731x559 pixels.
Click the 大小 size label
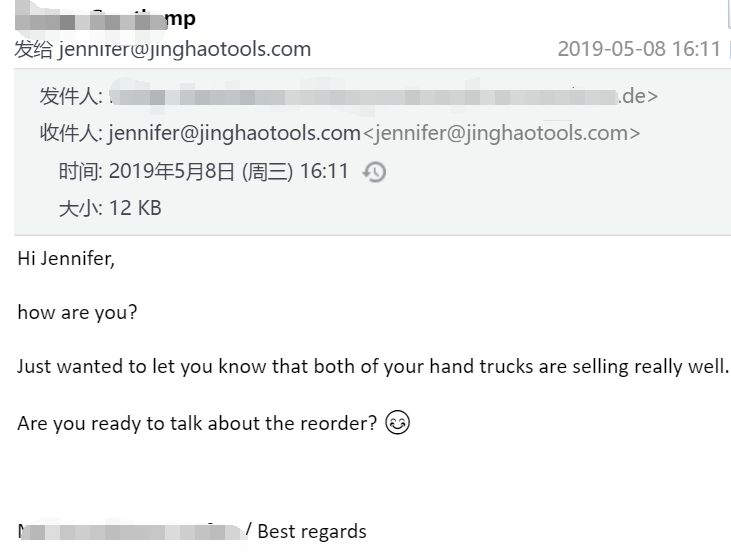tap(80, 208)
